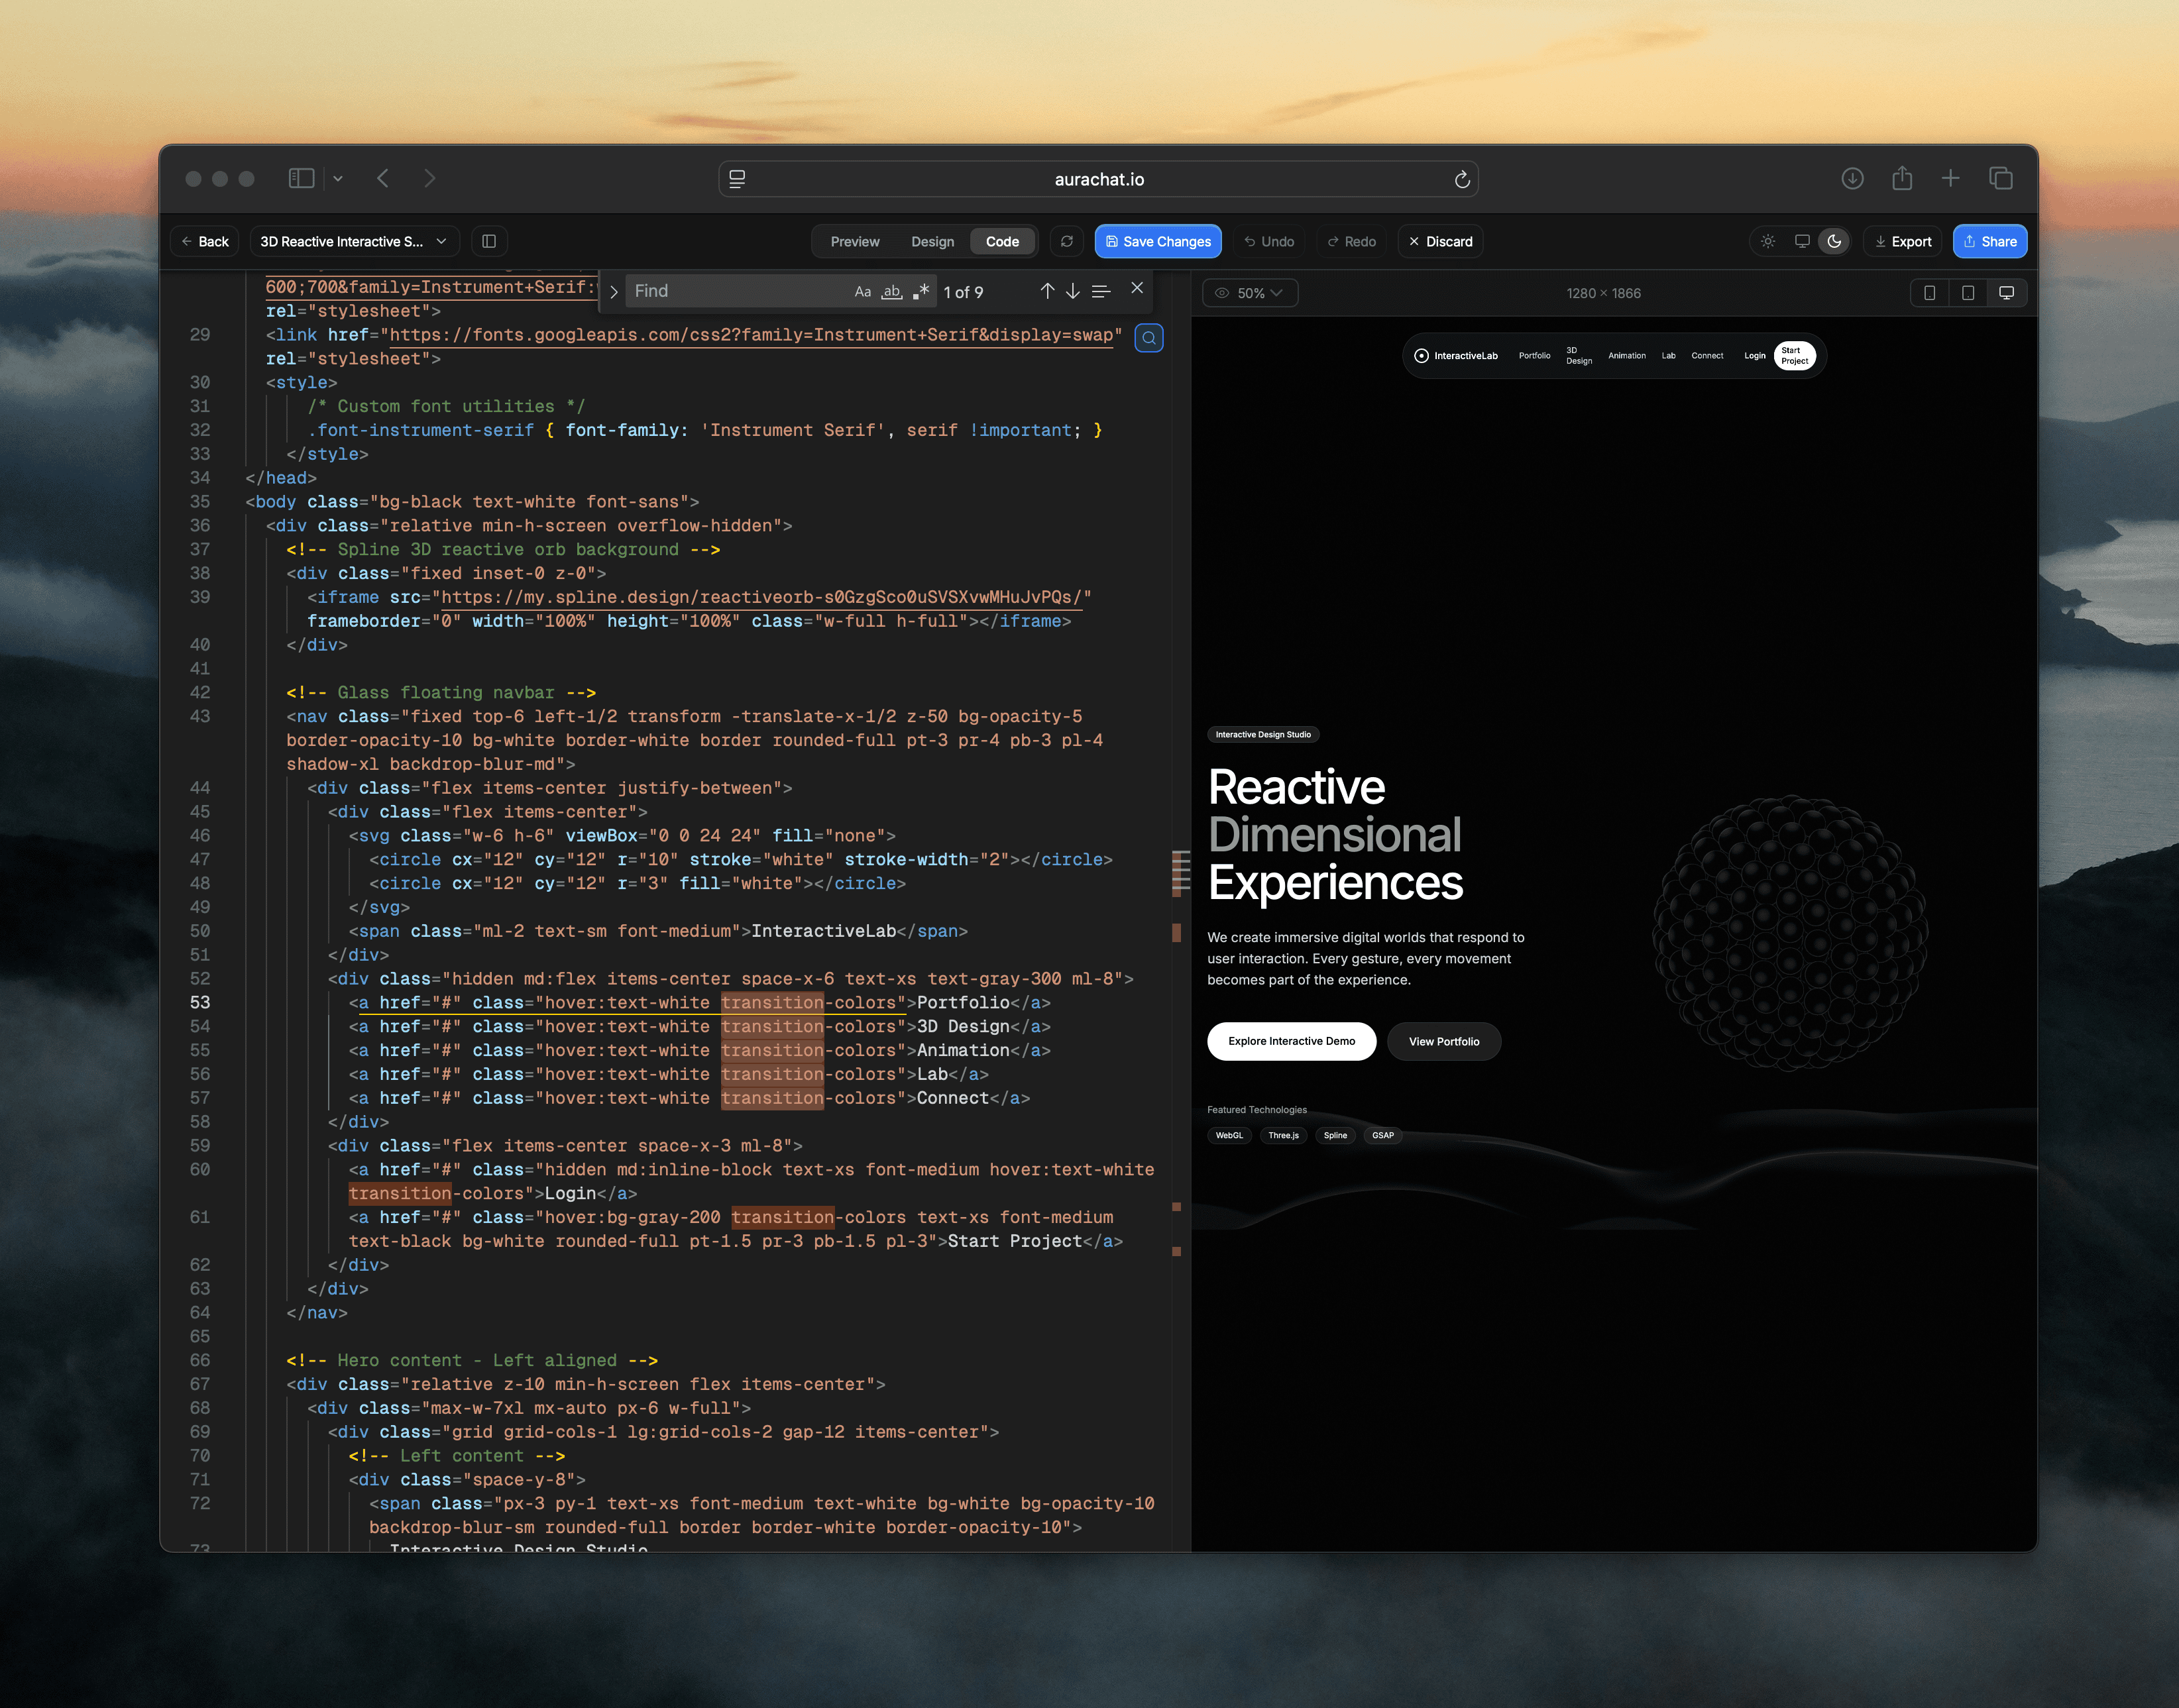Screen dimensions: 2179x1708
Task: Click InteractiveLab logo in preview navbar
Action: click(x=1456, y=356)
